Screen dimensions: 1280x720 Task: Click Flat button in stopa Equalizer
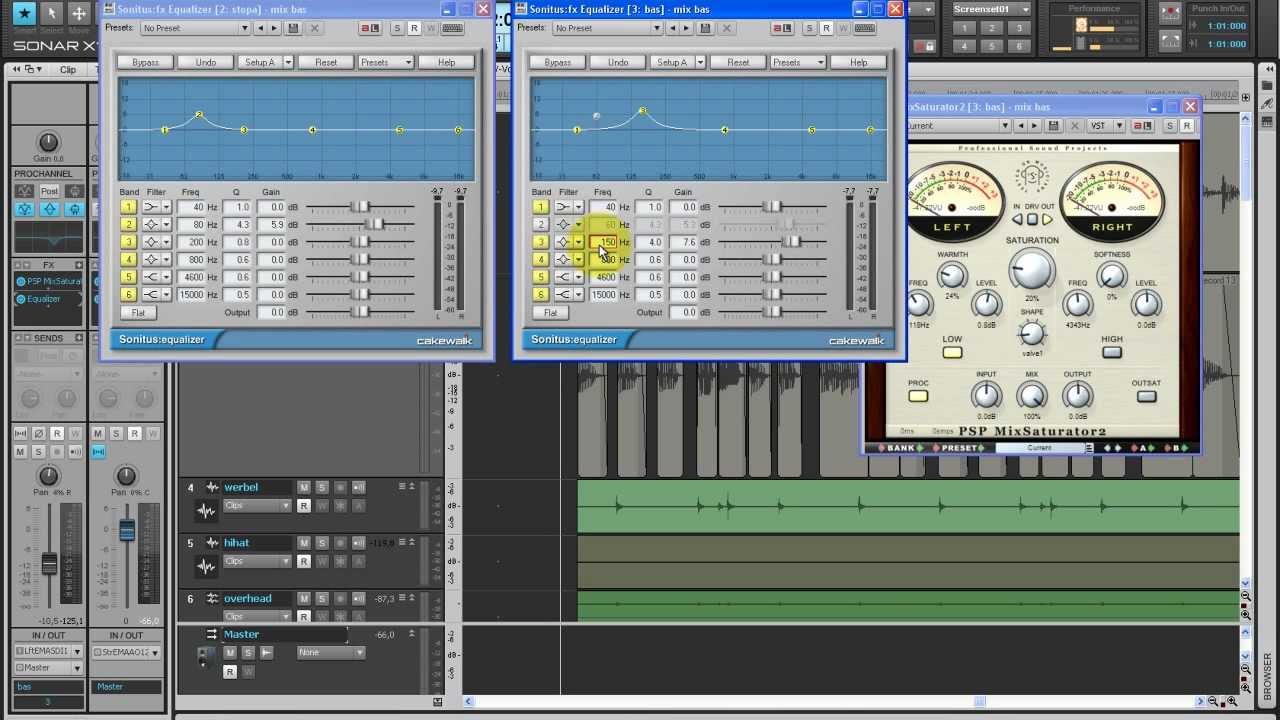139,313
